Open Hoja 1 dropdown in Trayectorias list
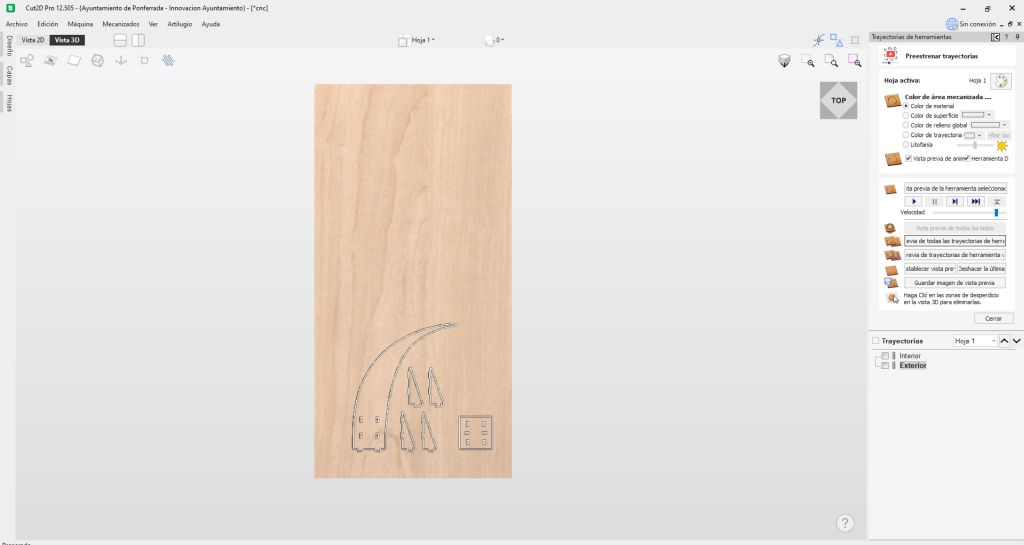This screenshot has height=545, width=1024. [974, 341]
